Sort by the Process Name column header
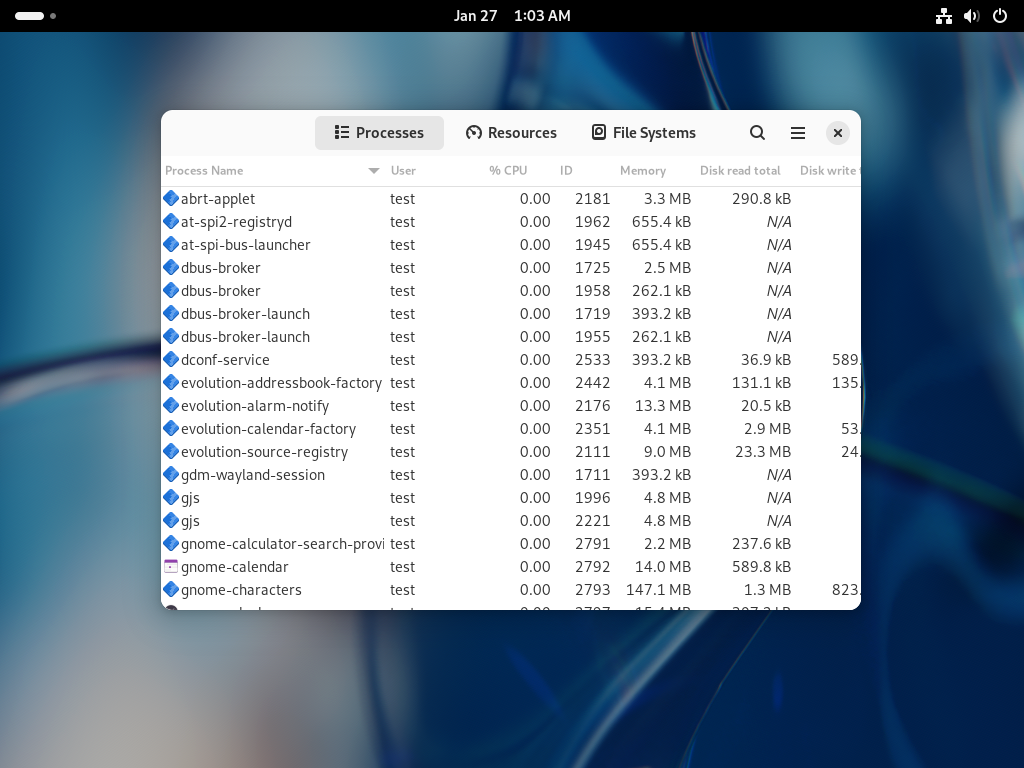 click(273, 170)
